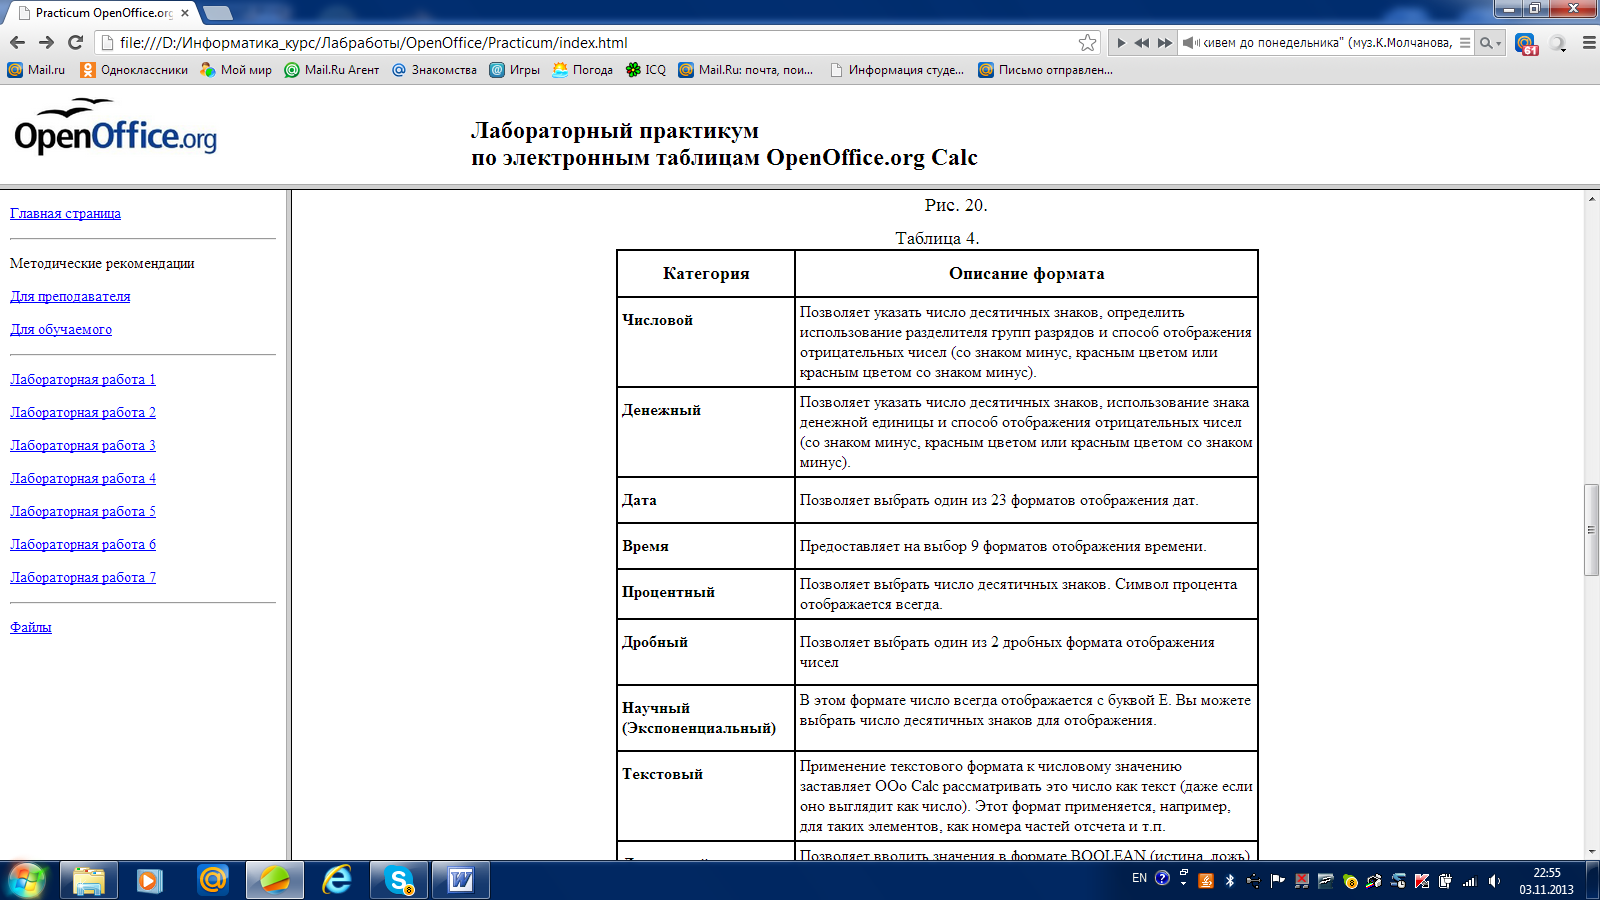Open the Информация студе... bookmark
1600x900 pixels.
[897, 70]
